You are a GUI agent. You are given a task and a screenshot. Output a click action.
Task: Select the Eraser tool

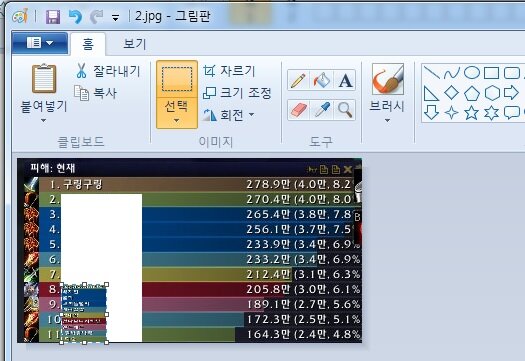[298, 110]
